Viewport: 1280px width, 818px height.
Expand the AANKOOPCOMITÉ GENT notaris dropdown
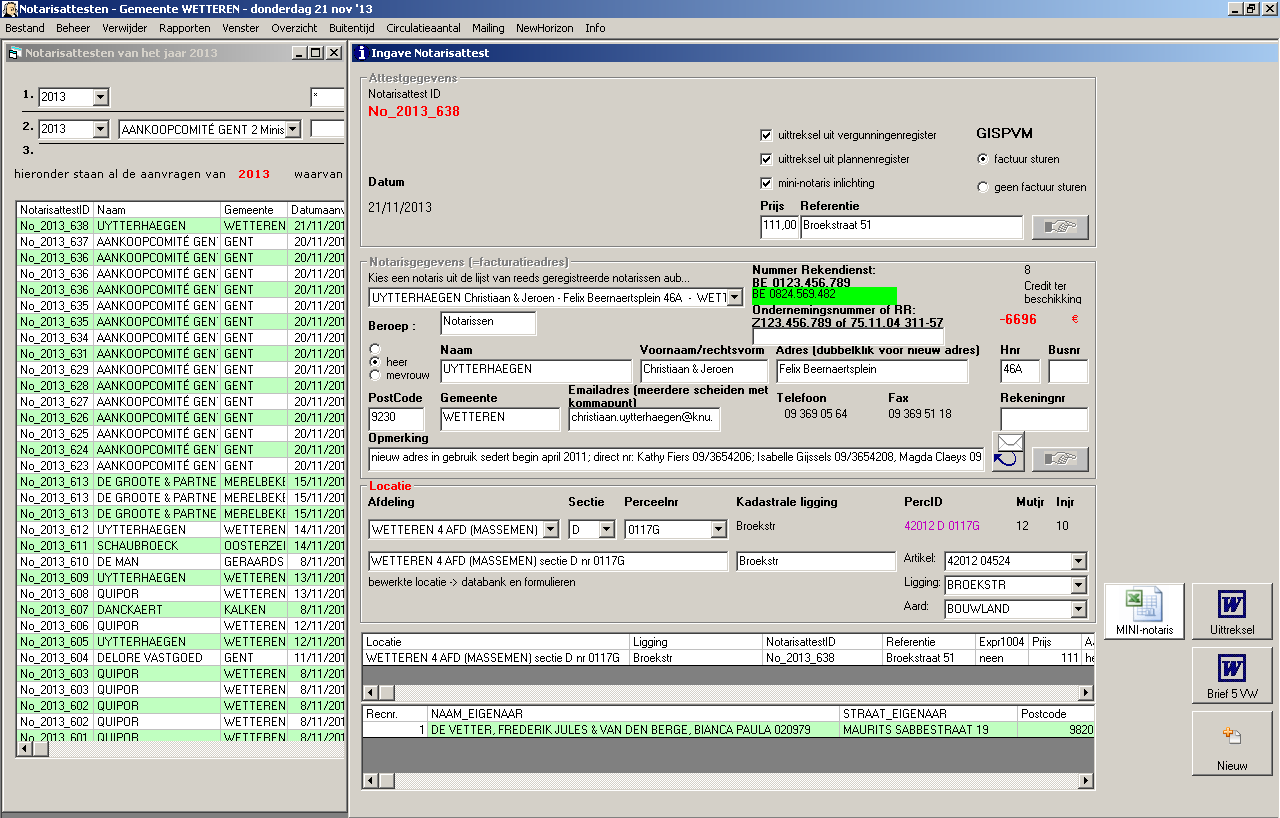(292, 129)
